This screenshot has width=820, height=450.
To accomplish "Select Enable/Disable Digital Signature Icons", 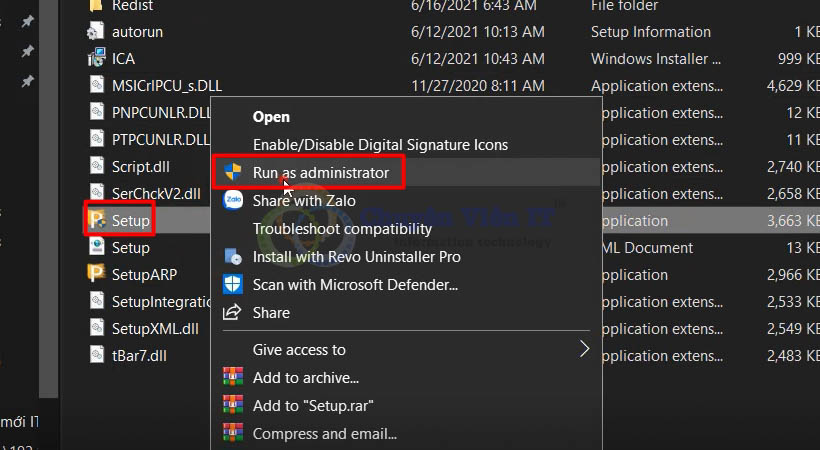I will coord(380,145).
